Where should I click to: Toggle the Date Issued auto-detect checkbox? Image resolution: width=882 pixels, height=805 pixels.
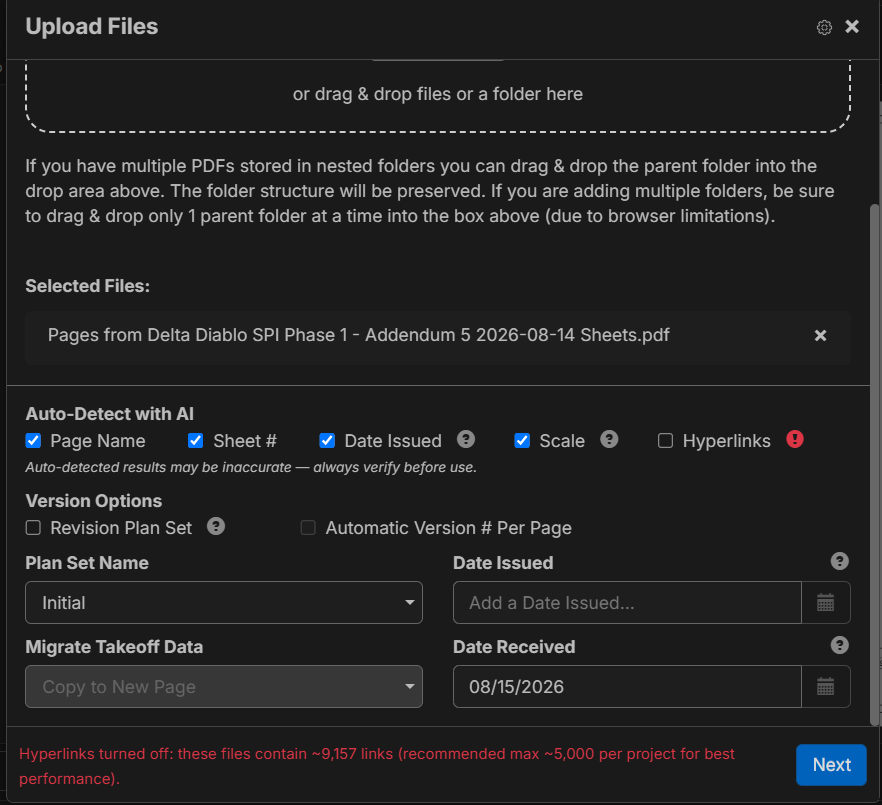(327, 440)
